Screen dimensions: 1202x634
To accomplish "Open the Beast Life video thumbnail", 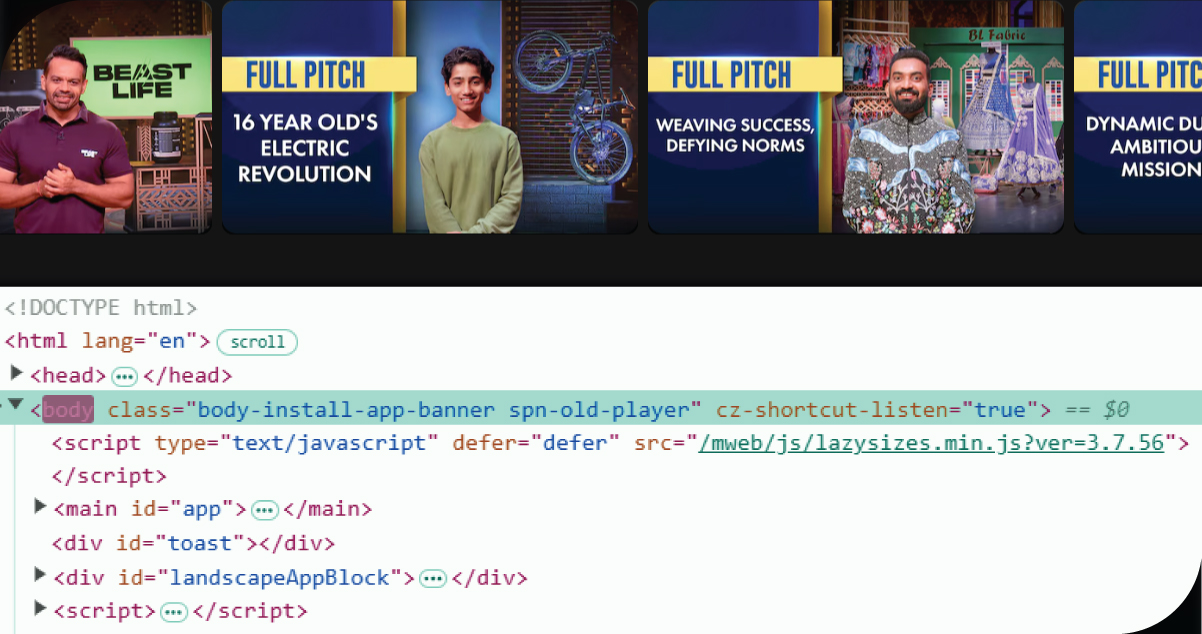I will pyautogui.click(x=105, y=116).
